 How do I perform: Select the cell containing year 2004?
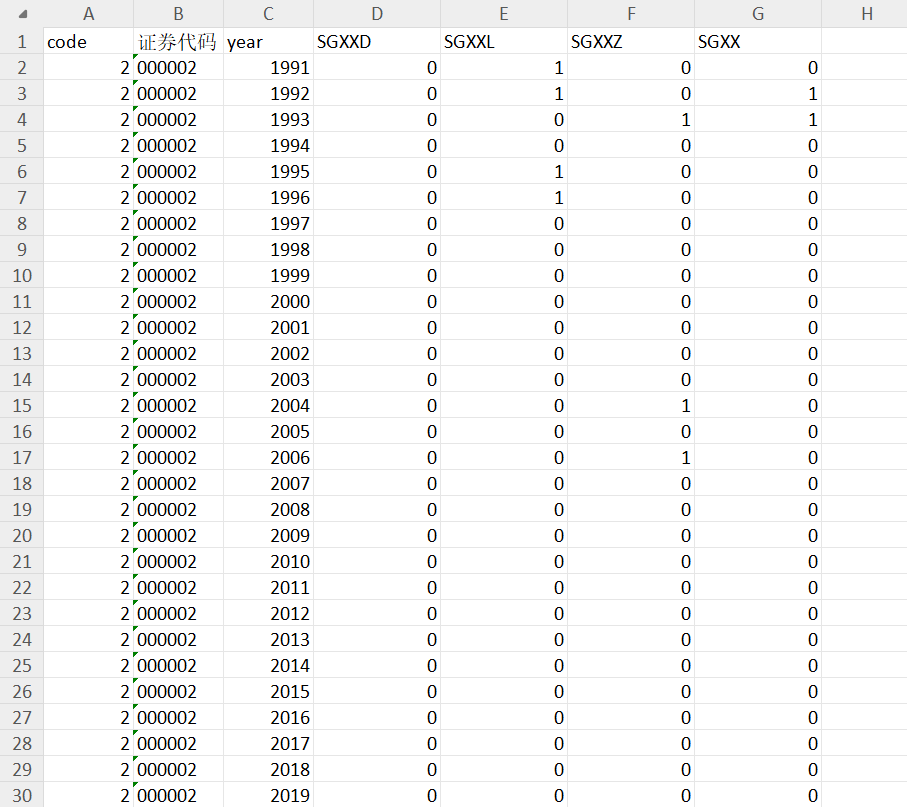point(268,406)
